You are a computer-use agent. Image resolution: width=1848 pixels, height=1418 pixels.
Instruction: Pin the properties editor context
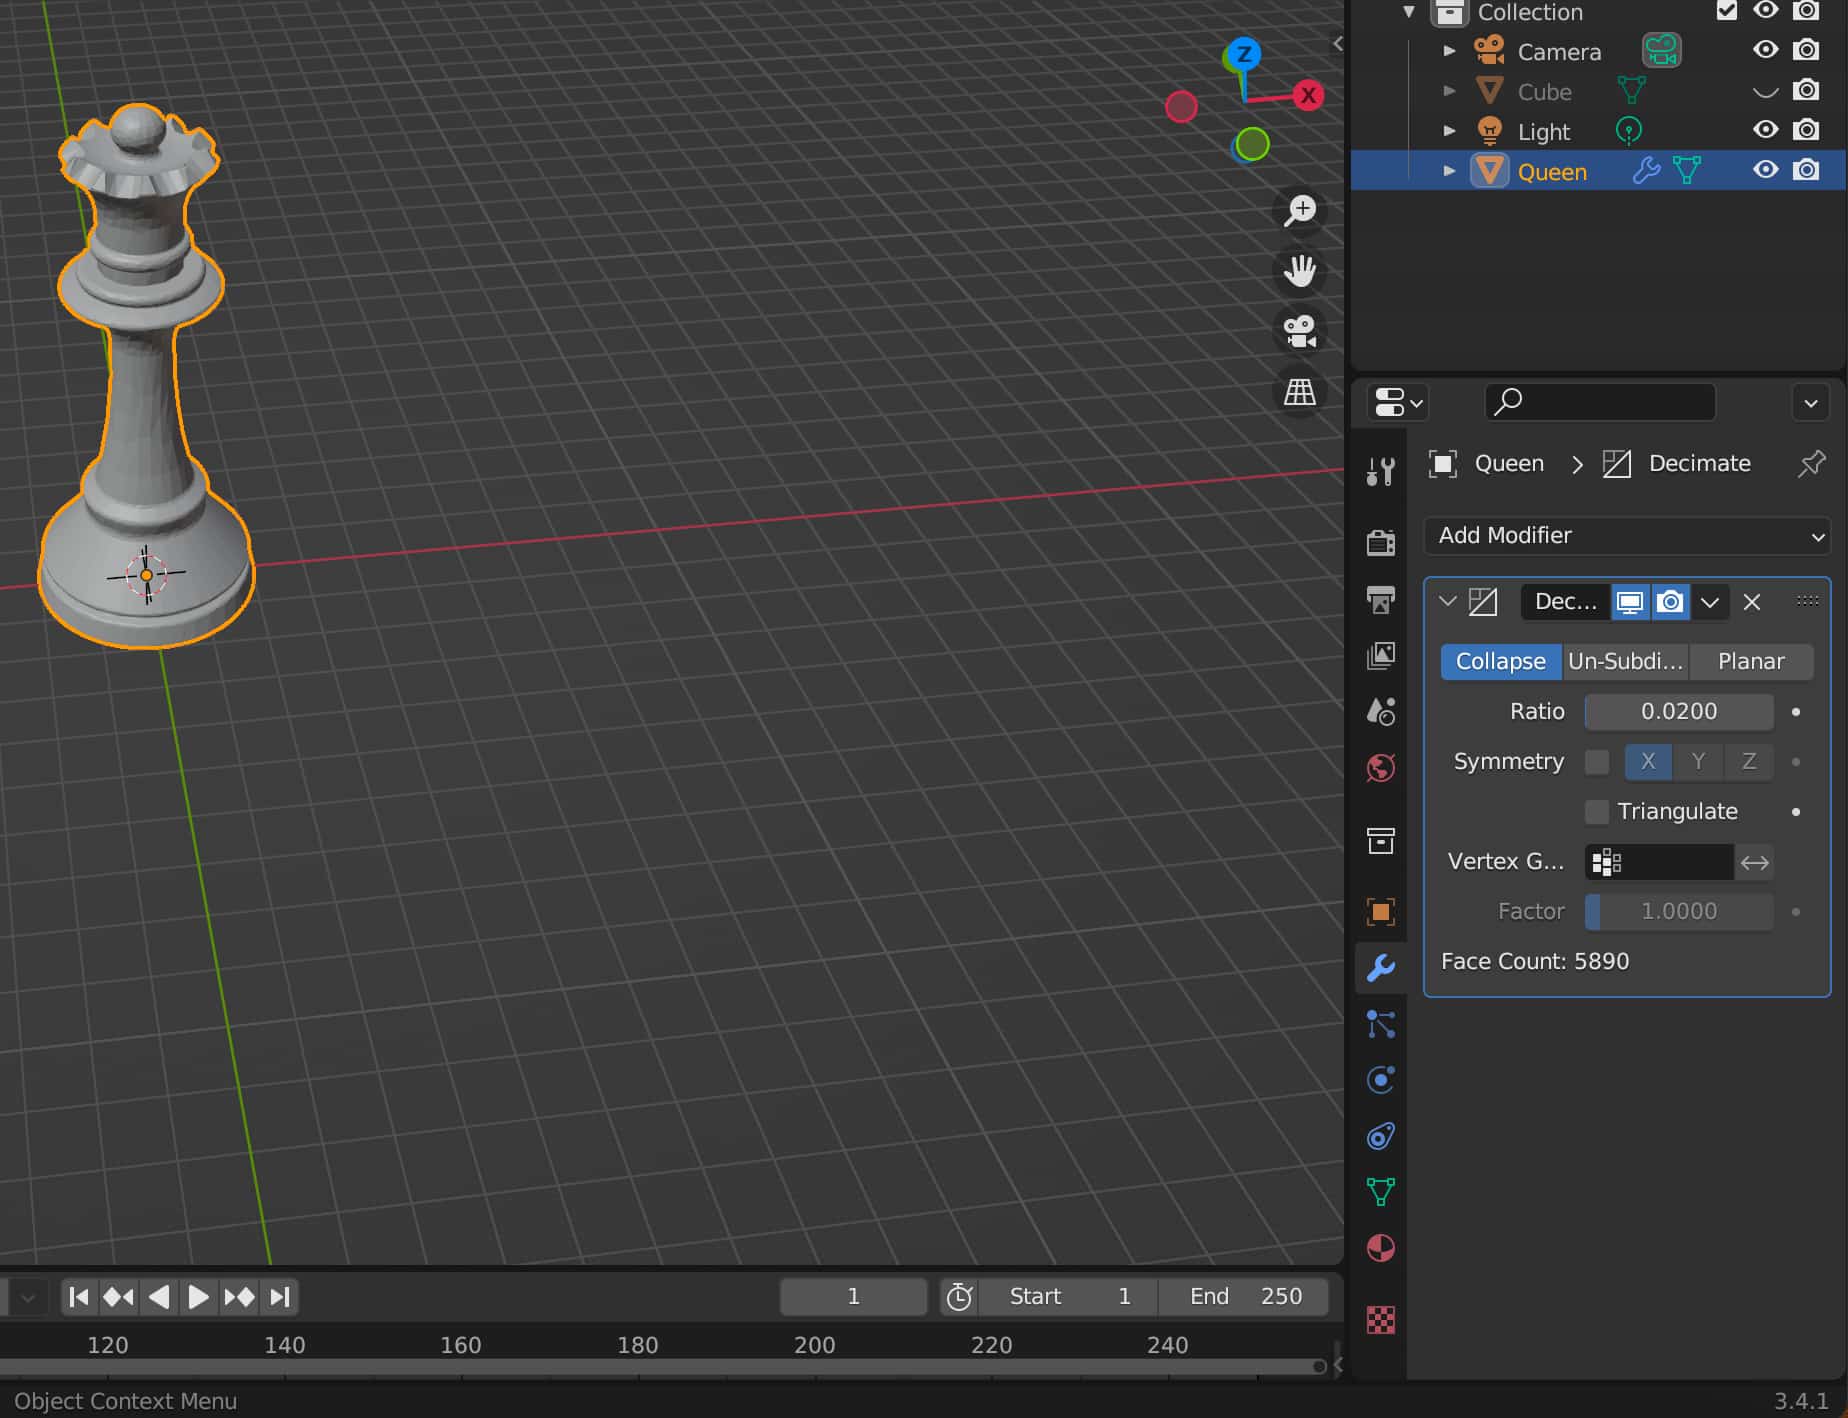1811,464
